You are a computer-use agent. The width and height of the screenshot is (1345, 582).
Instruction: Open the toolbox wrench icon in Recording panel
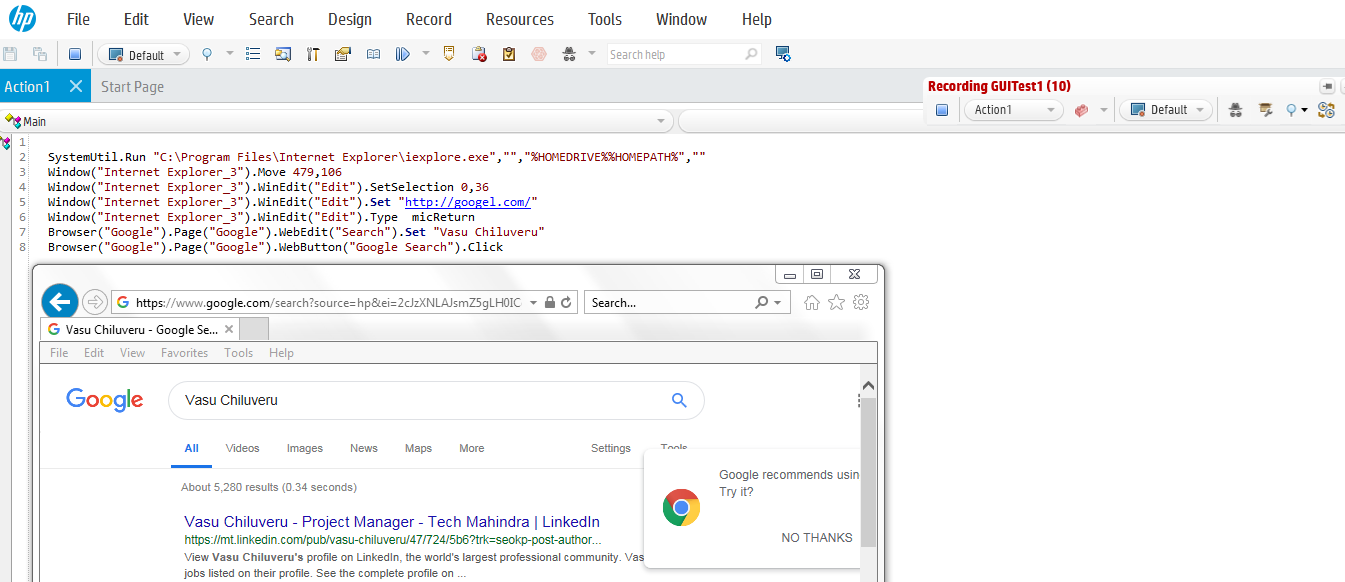click(1264, 110)
